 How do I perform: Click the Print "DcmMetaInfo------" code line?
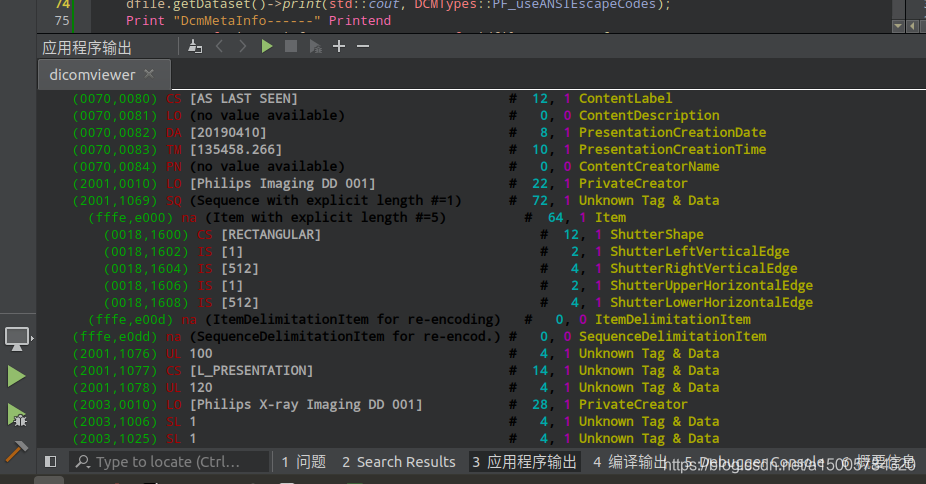click(258, 21)
